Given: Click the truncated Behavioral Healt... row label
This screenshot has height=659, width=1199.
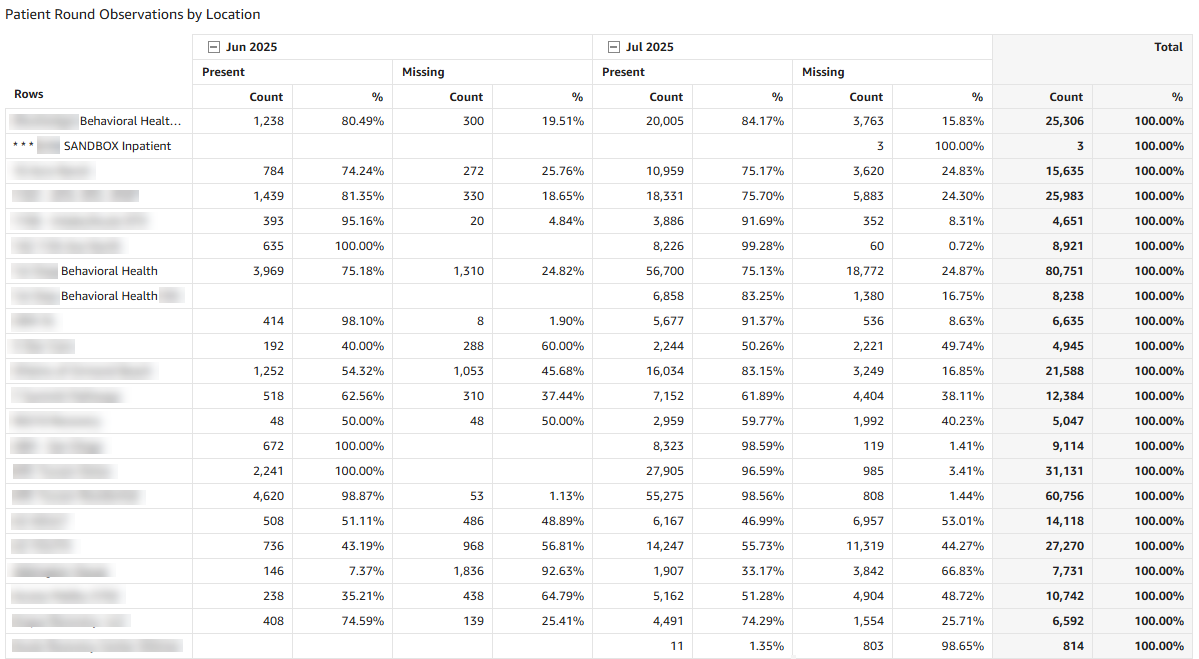Looking at the screenshot, I should [130, 121].
